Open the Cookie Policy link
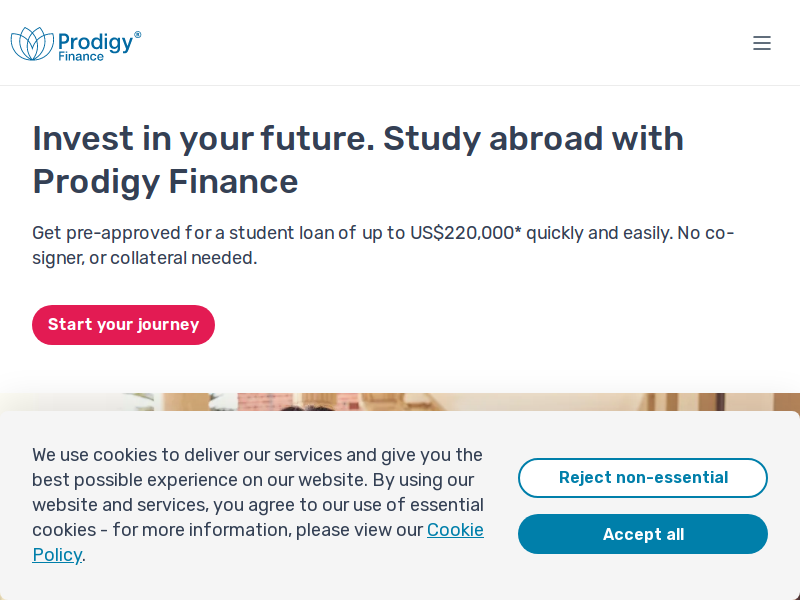Screen dimensions: 800x600 point(455,530)
